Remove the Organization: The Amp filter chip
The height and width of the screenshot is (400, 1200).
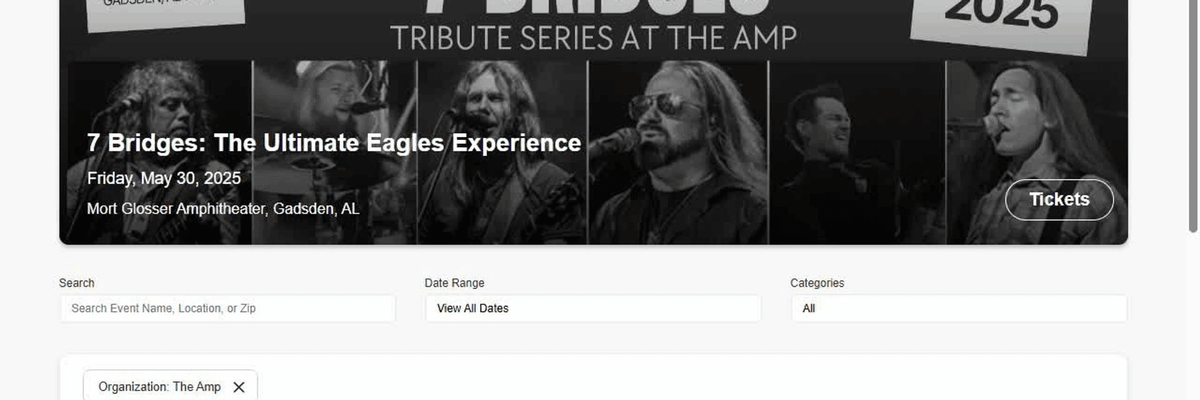(239, 387)
